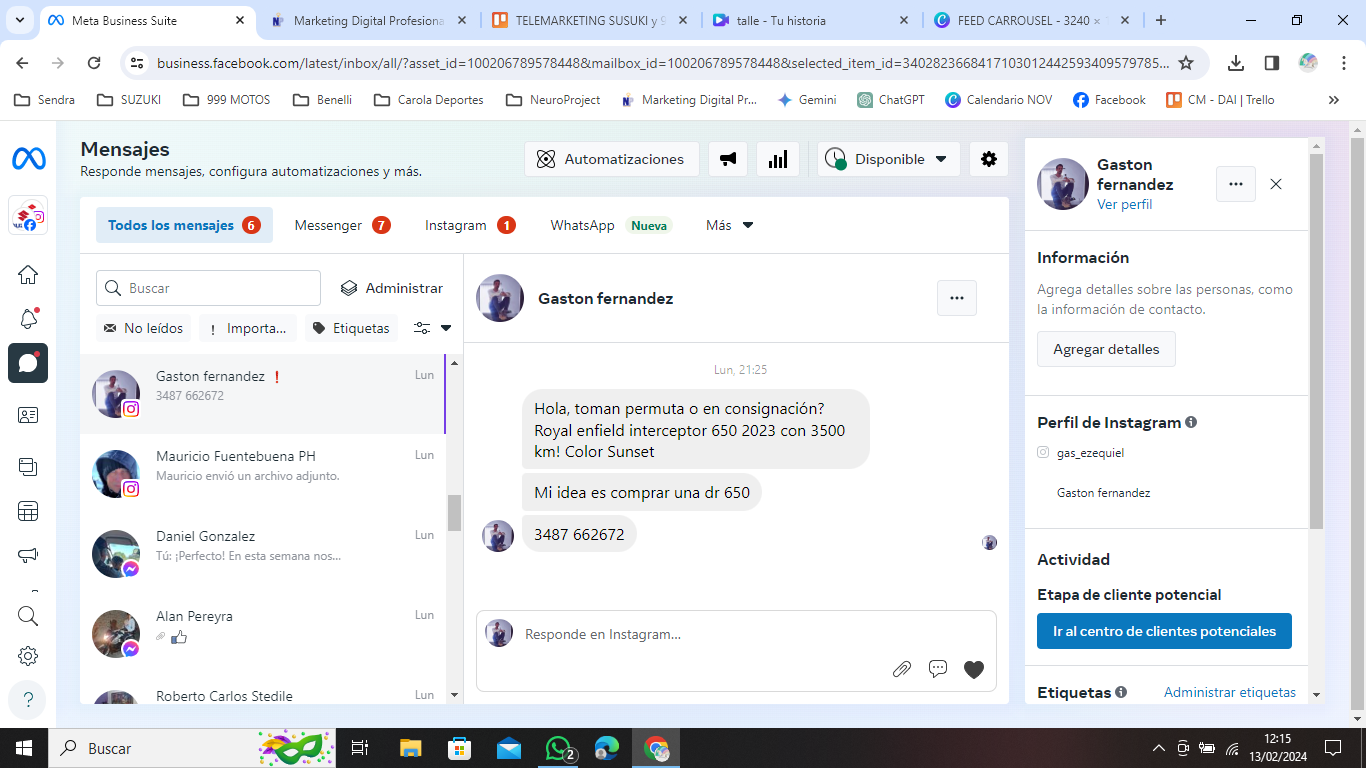Toggle the Importante filter chip
Viewport: 1366px width, 768px height.
[x=247, y=328]
